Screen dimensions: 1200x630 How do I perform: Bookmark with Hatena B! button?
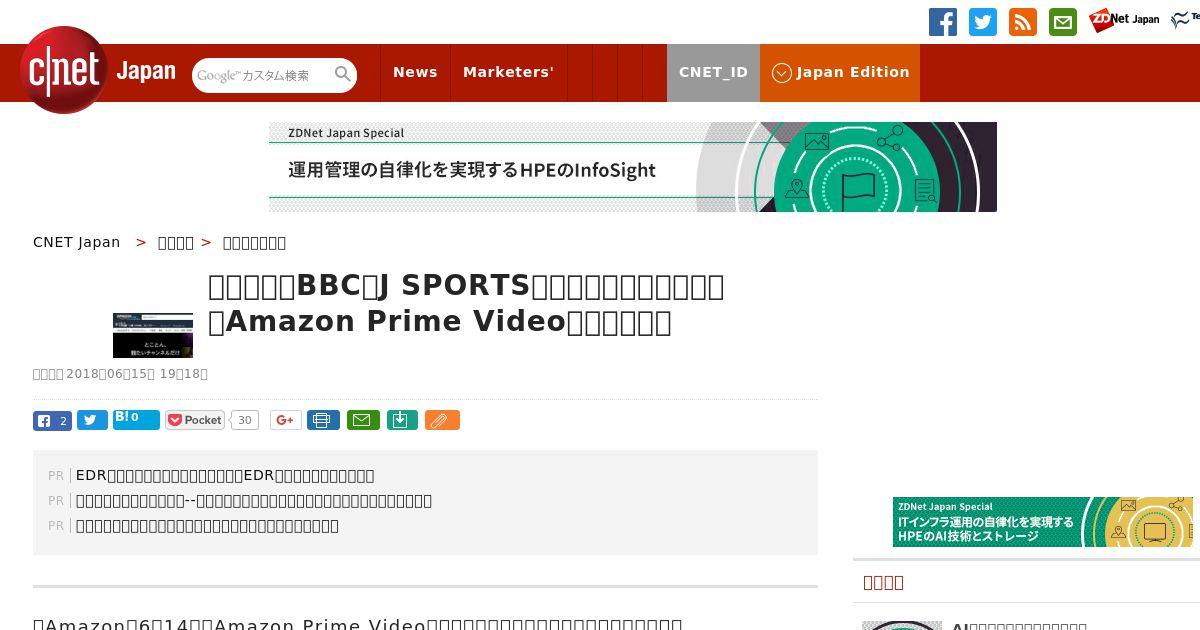[x=136, y=420]
